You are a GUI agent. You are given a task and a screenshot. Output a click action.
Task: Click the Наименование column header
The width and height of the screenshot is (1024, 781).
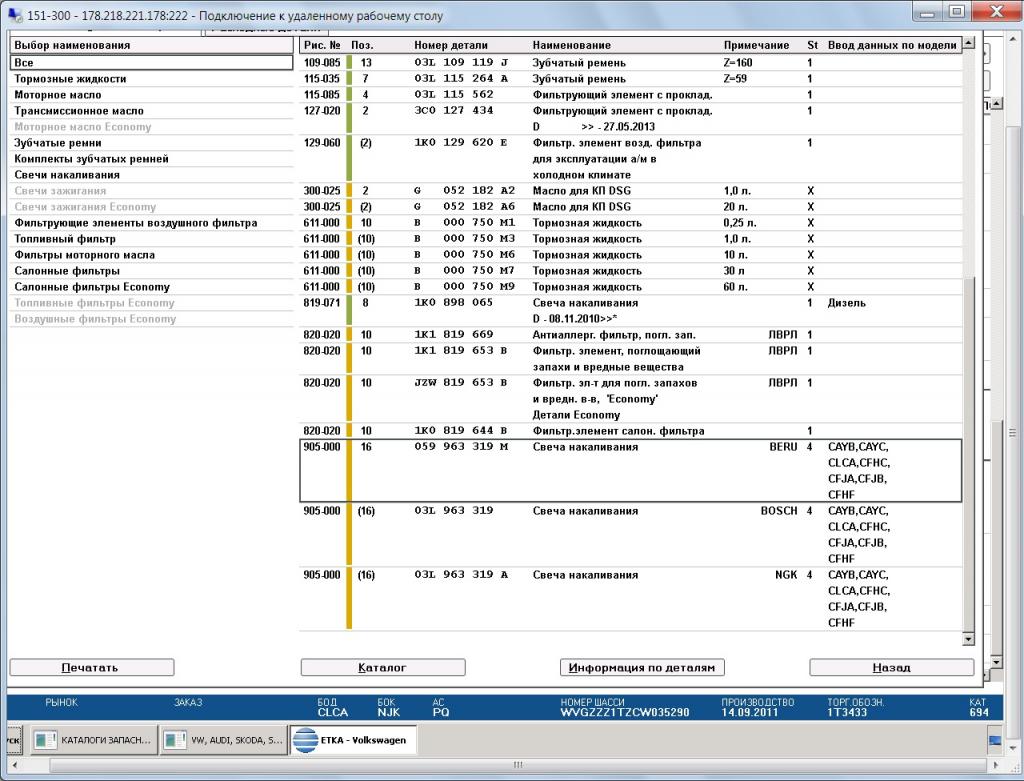[x=571, y=45]
